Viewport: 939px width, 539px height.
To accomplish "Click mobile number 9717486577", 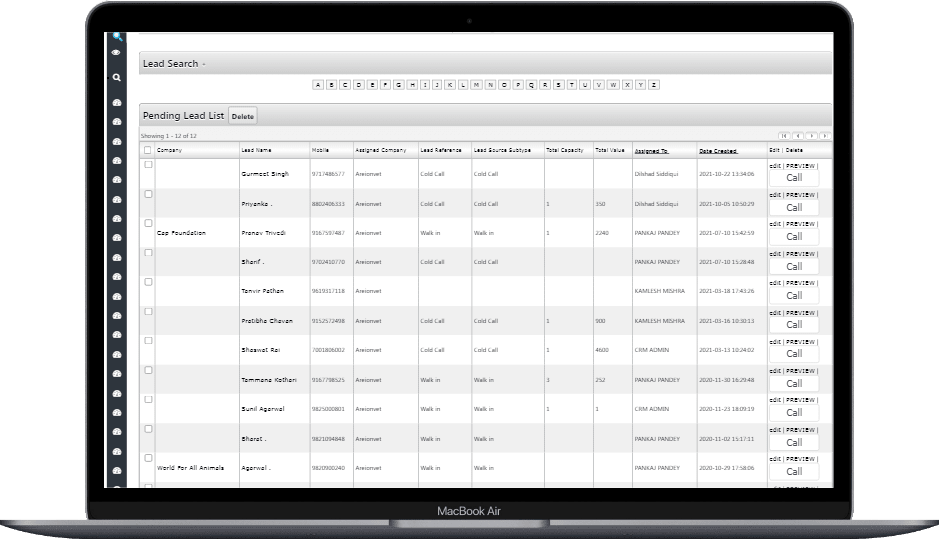I will (328, 174).
